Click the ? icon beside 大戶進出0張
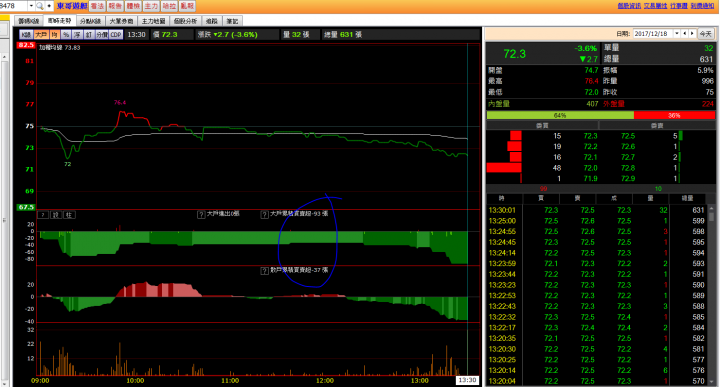720x387 pixels. (201, 214)
